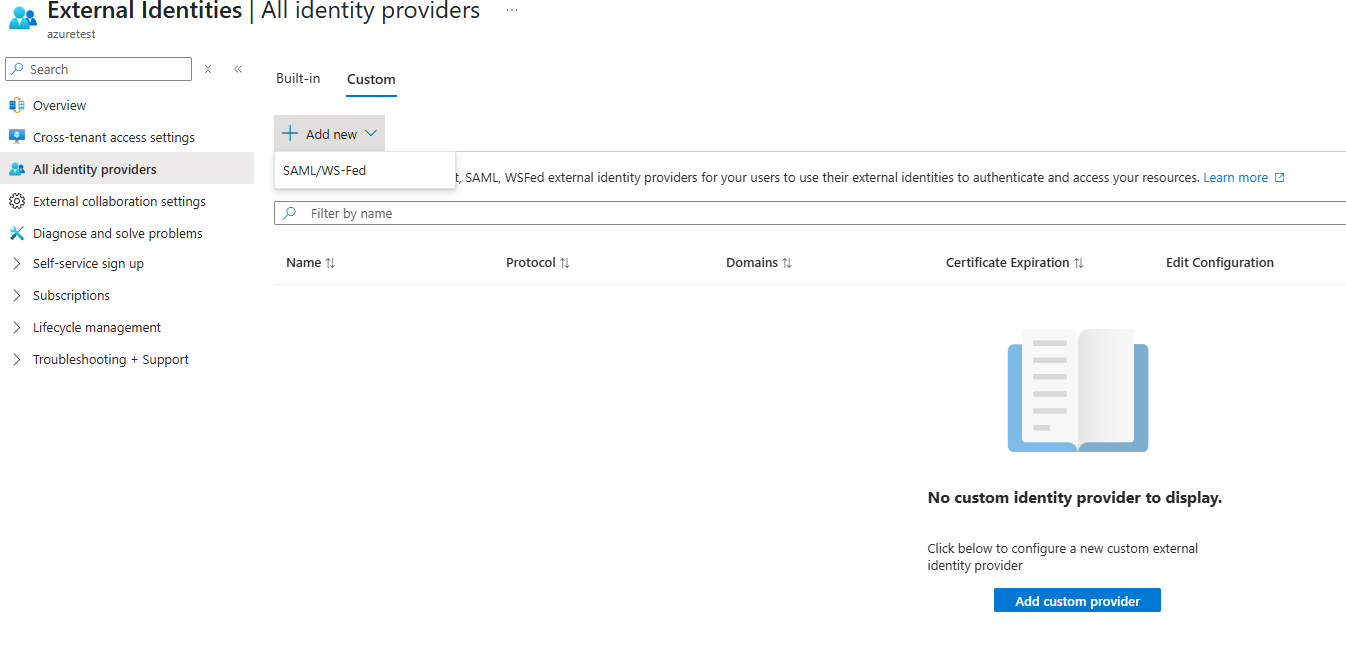1346x660 pixels.
Task: Select All identity providers menu item
Action: point(127,169)
